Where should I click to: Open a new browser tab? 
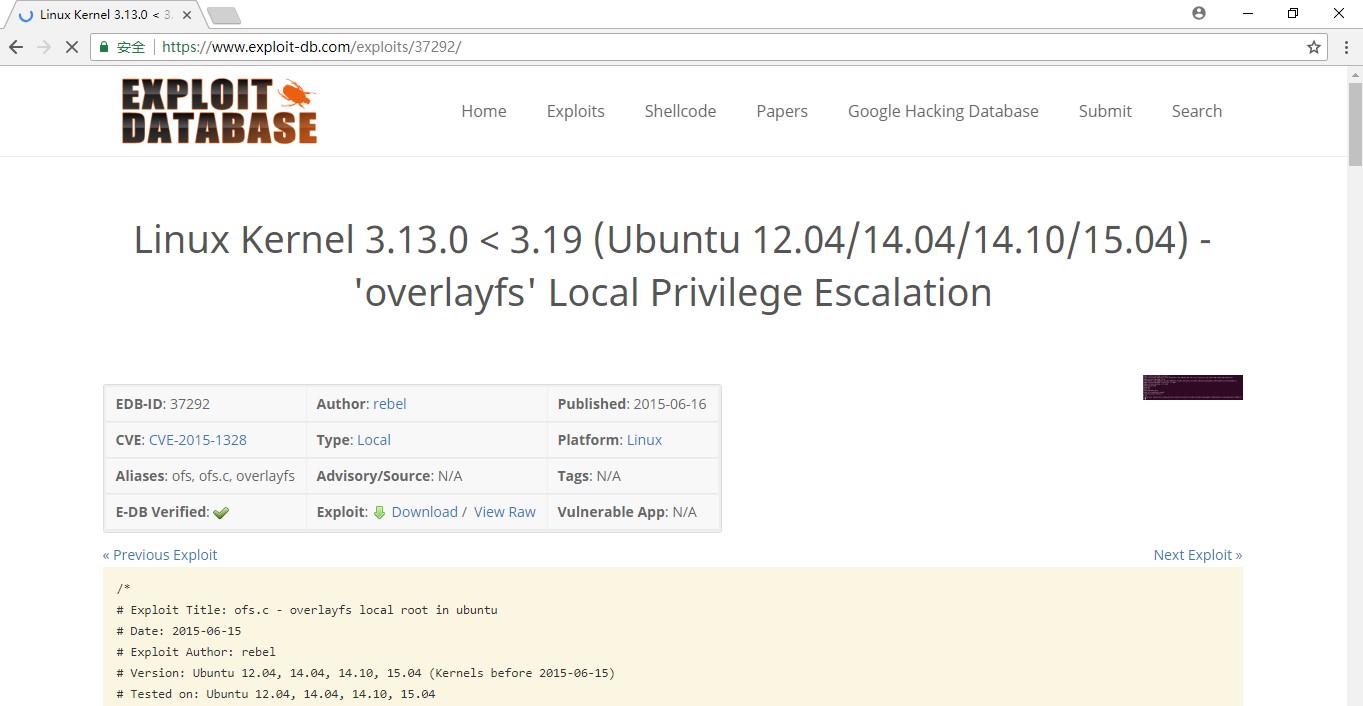[x=223, y=15]
